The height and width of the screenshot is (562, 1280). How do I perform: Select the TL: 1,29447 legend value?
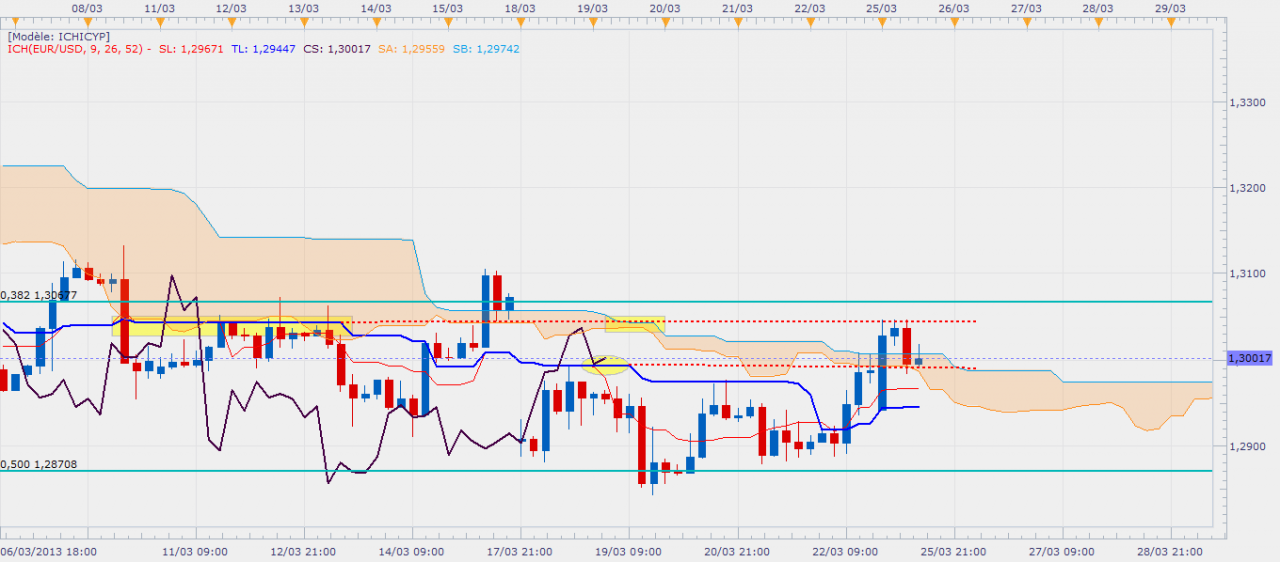(262, 48)
